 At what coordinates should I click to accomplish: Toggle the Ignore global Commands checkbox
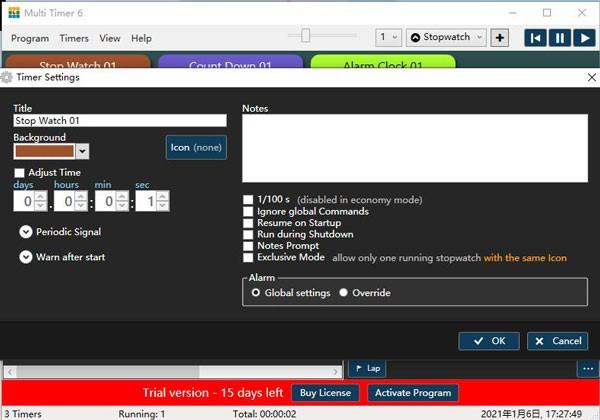pyautogui.click(x=248, y=211)
